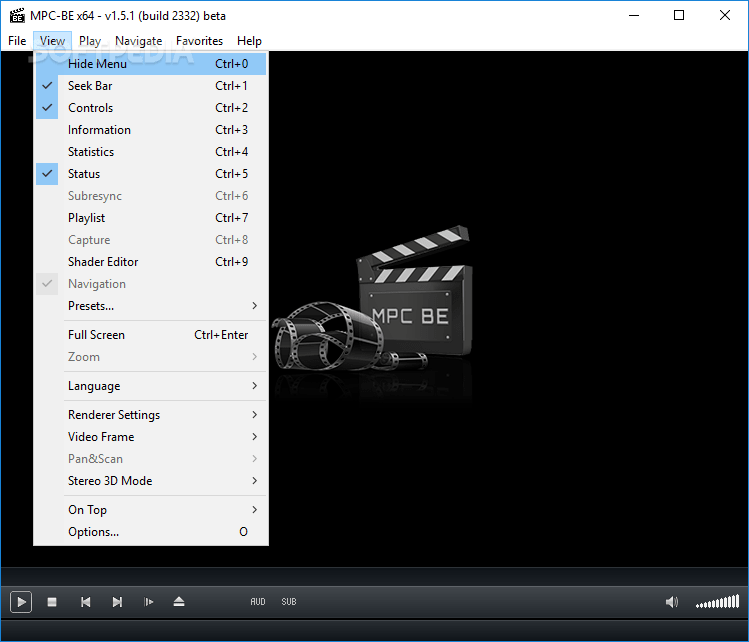Adjust the volume level slider
This screenshot has width=749, height=642.
point(717,602)
